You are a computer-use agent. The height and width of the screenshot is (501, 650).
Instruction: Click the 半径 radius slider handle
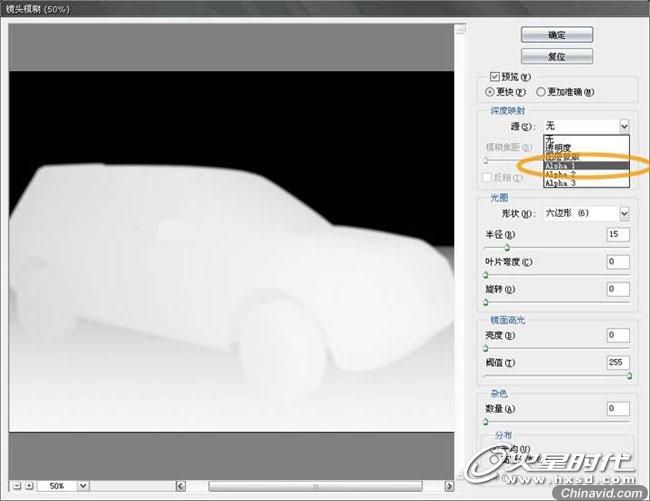507,248
